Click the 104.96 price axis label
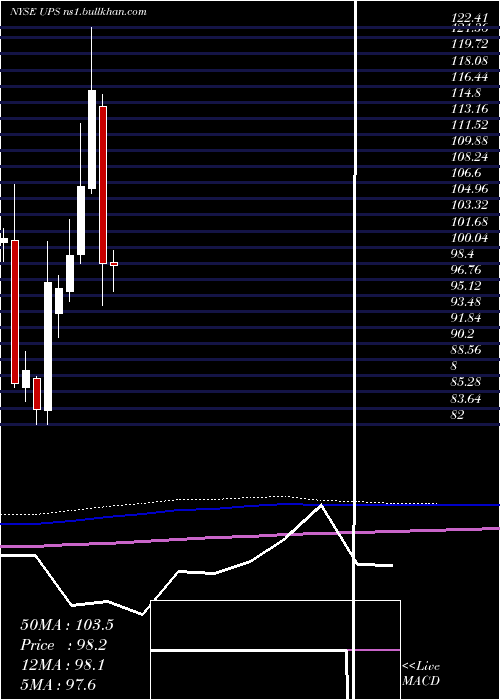The height and width of the screenshot is (700, 500). (469, 189)
